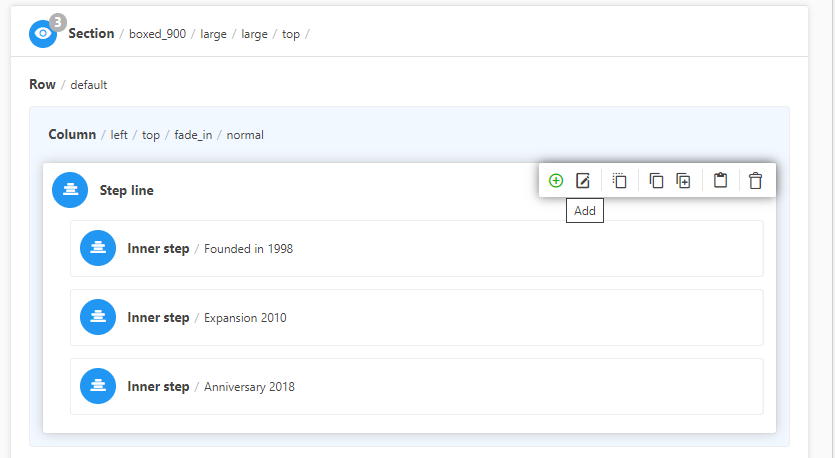The image size is (835, 458).
Task: Click the Step line title text
Action: pyautogui.click(x=127, y=190)
